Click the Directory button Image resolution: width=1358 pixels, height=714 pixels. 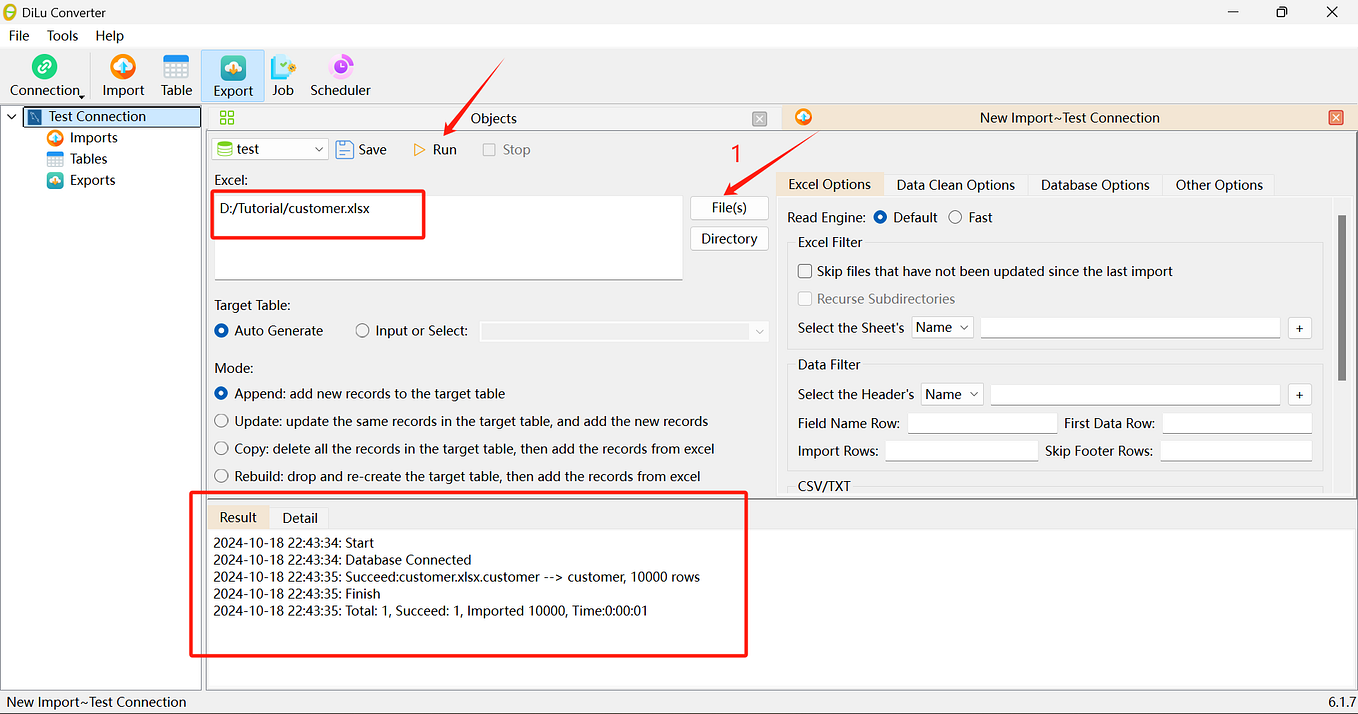[729, 238]
